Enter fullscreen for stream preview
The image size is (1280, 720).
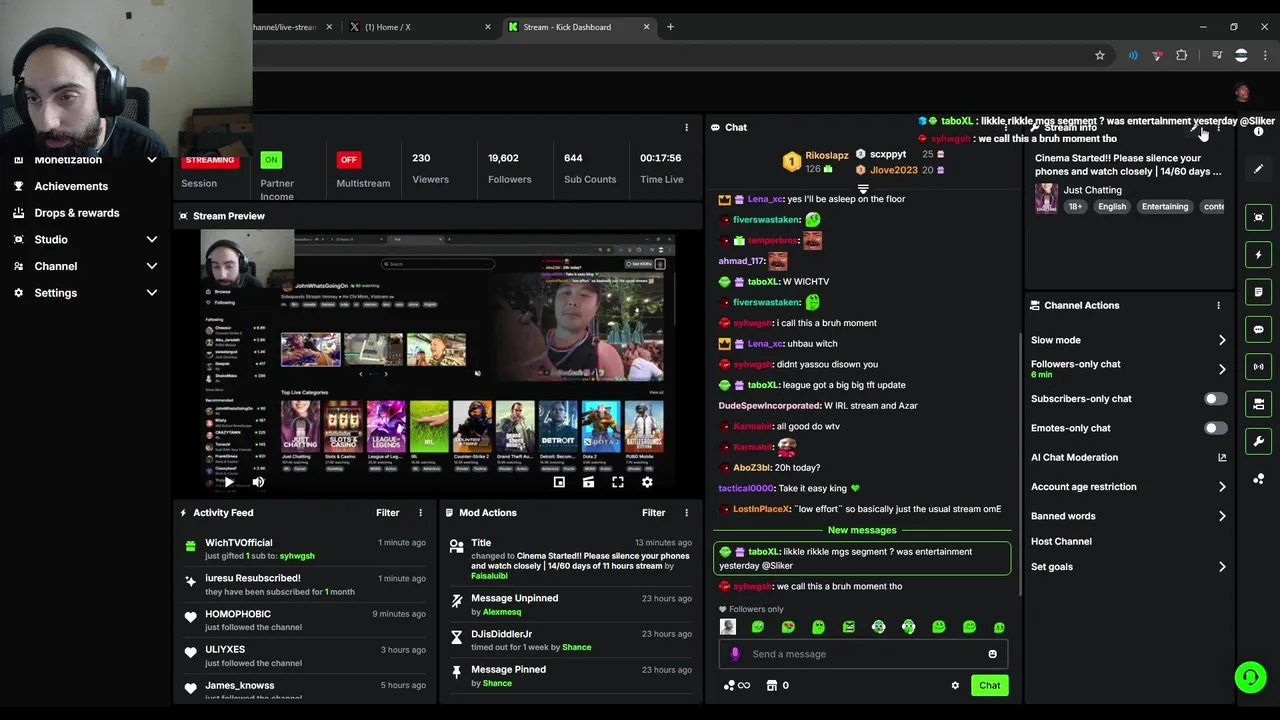pos(618,482)
